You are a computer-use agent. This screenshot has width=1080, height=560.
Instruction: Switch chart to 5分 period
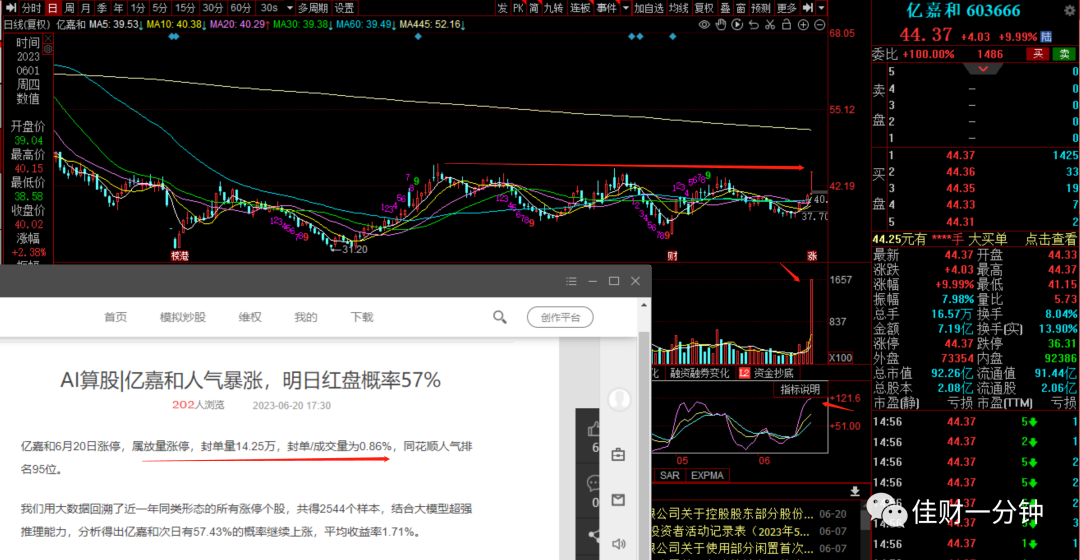(160, 8)
